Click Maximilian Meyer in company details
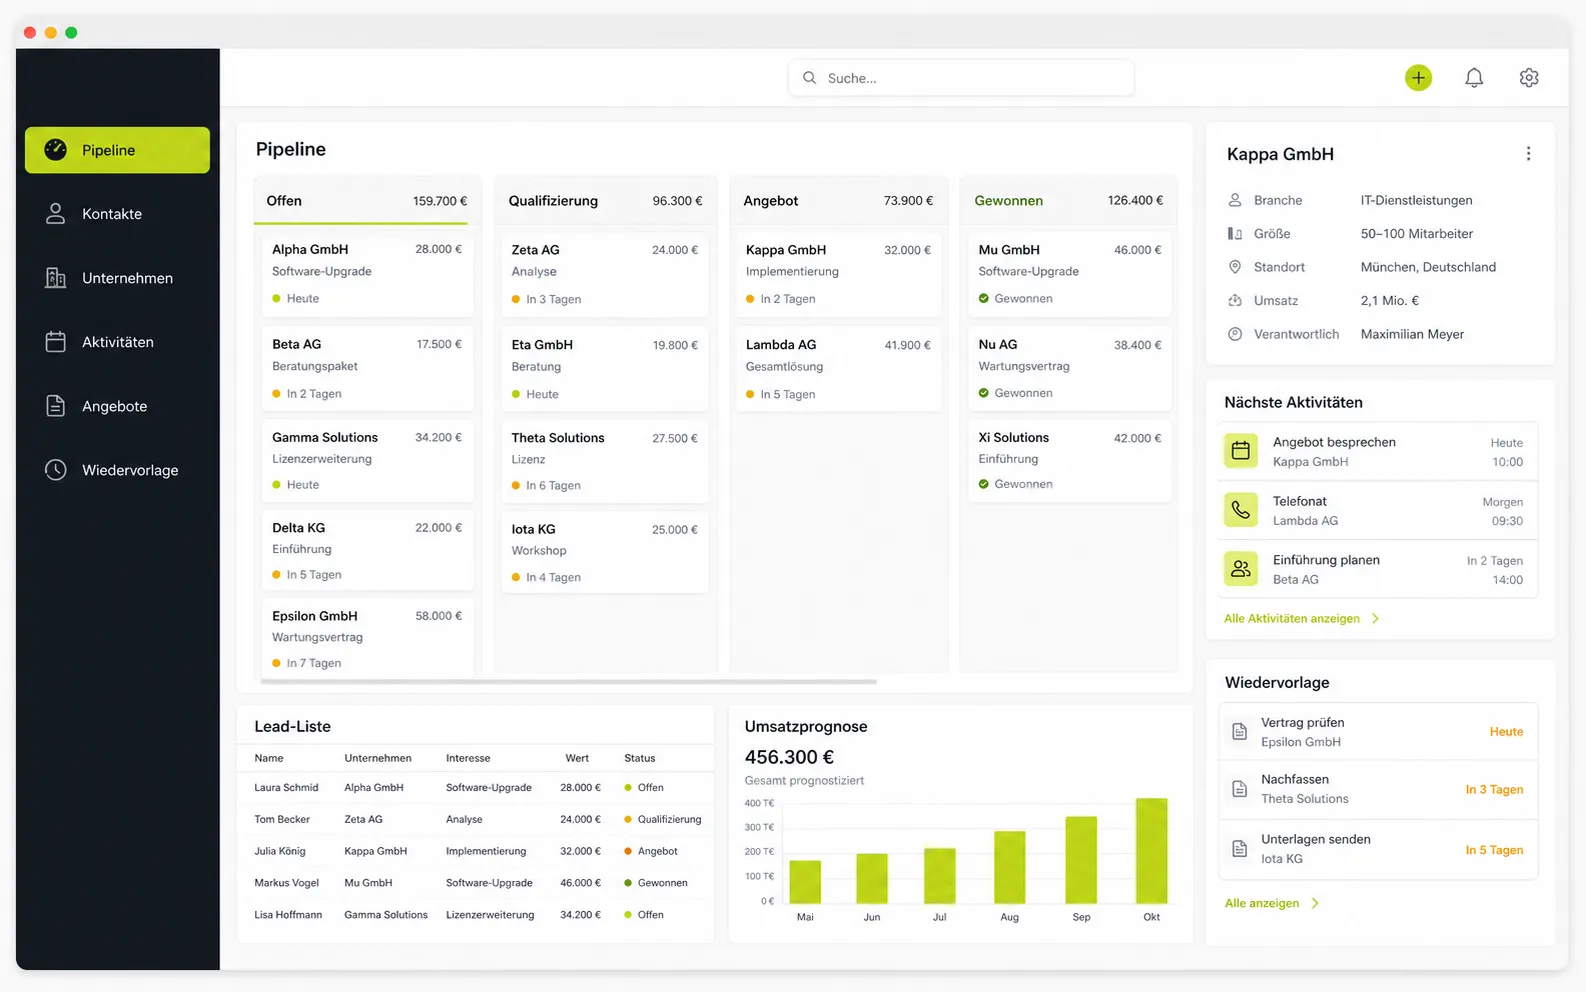This screenshot has height=992, width=1586. (1412, 334)
